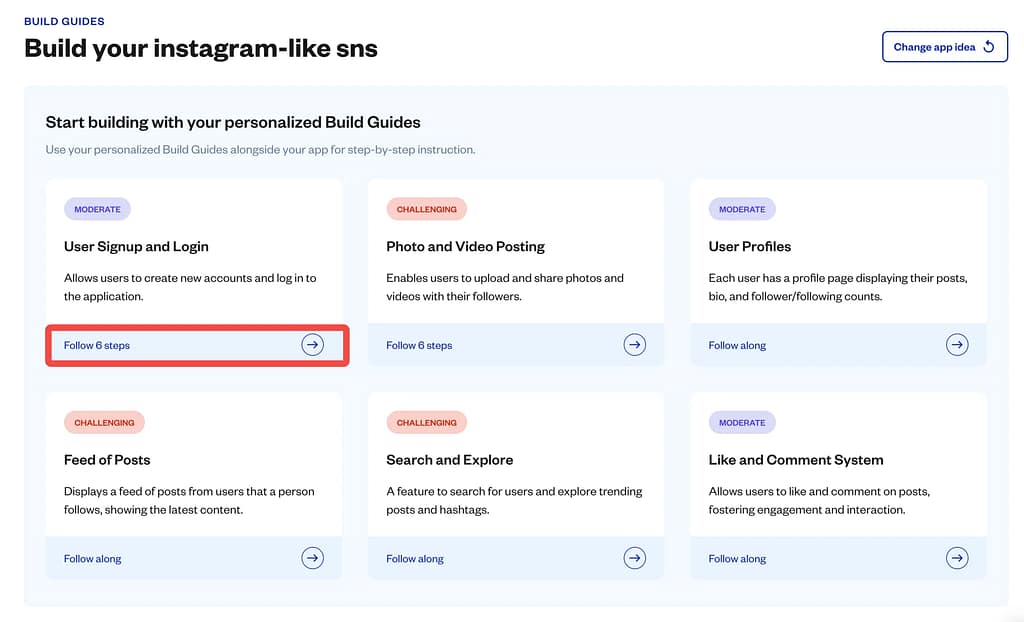Click "Follow 6 steps" under Photo and Video Posting

pyautogui.click(x=419, y=346)
